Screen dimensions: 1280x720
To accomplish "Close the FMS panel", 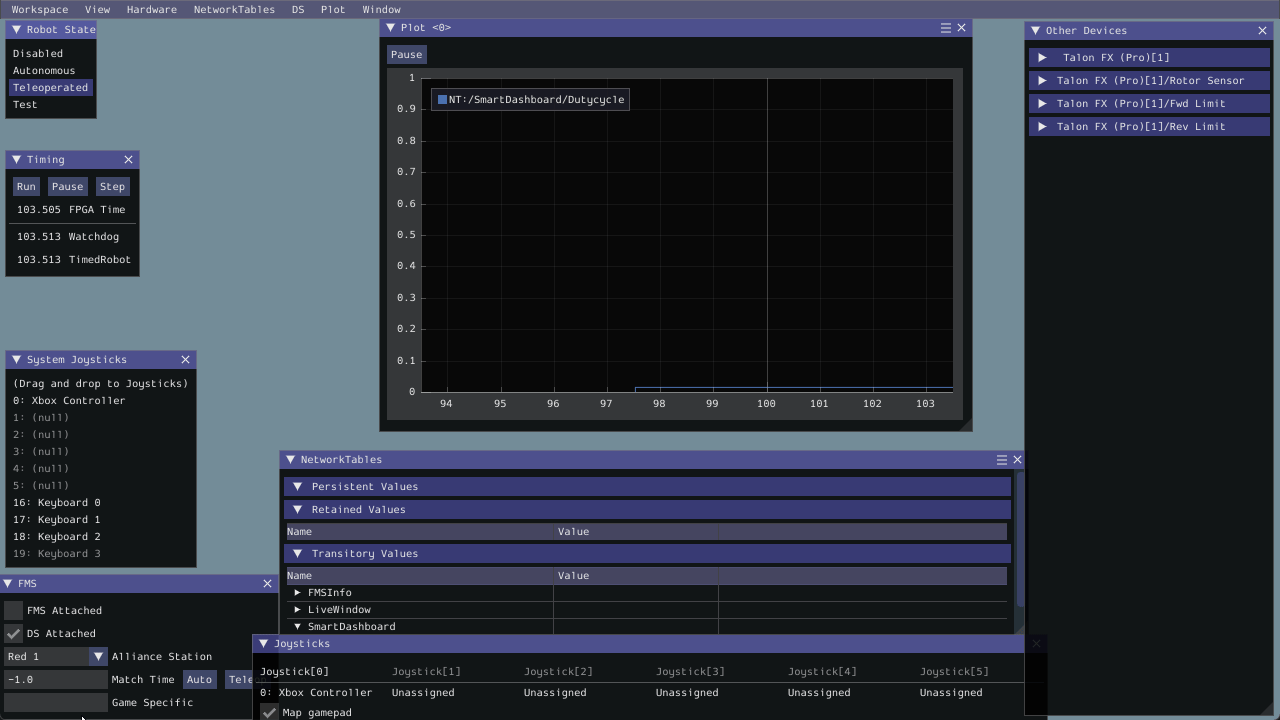I will click(267, 583).
